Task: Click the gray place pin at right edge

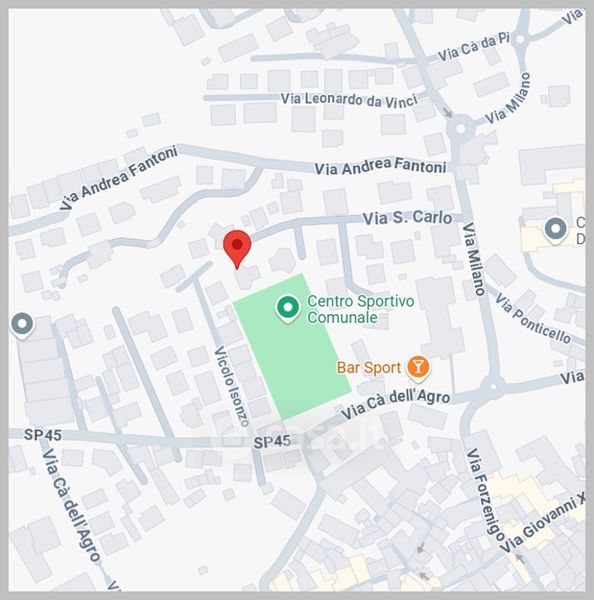Action: [x=556, y=231]
